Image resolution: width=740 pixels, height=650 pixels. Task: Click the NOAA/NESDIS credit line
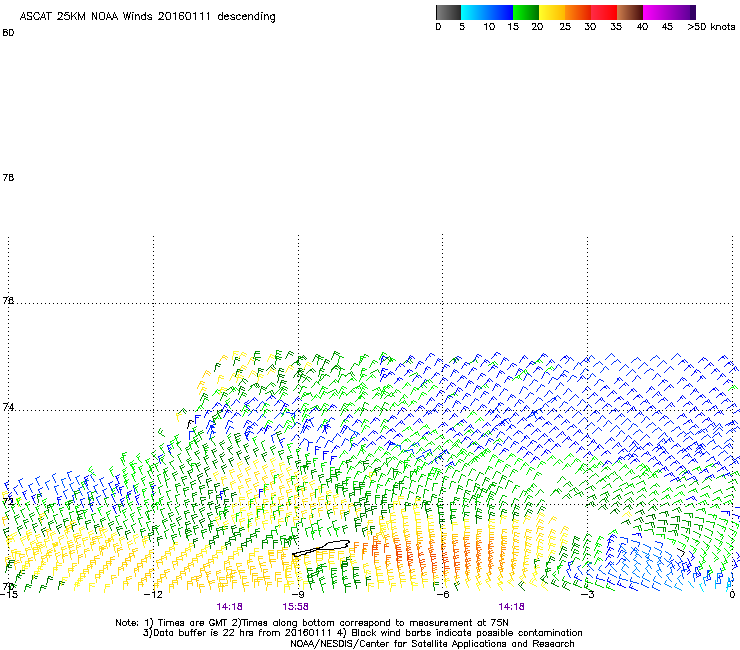[x=432, y=644]
